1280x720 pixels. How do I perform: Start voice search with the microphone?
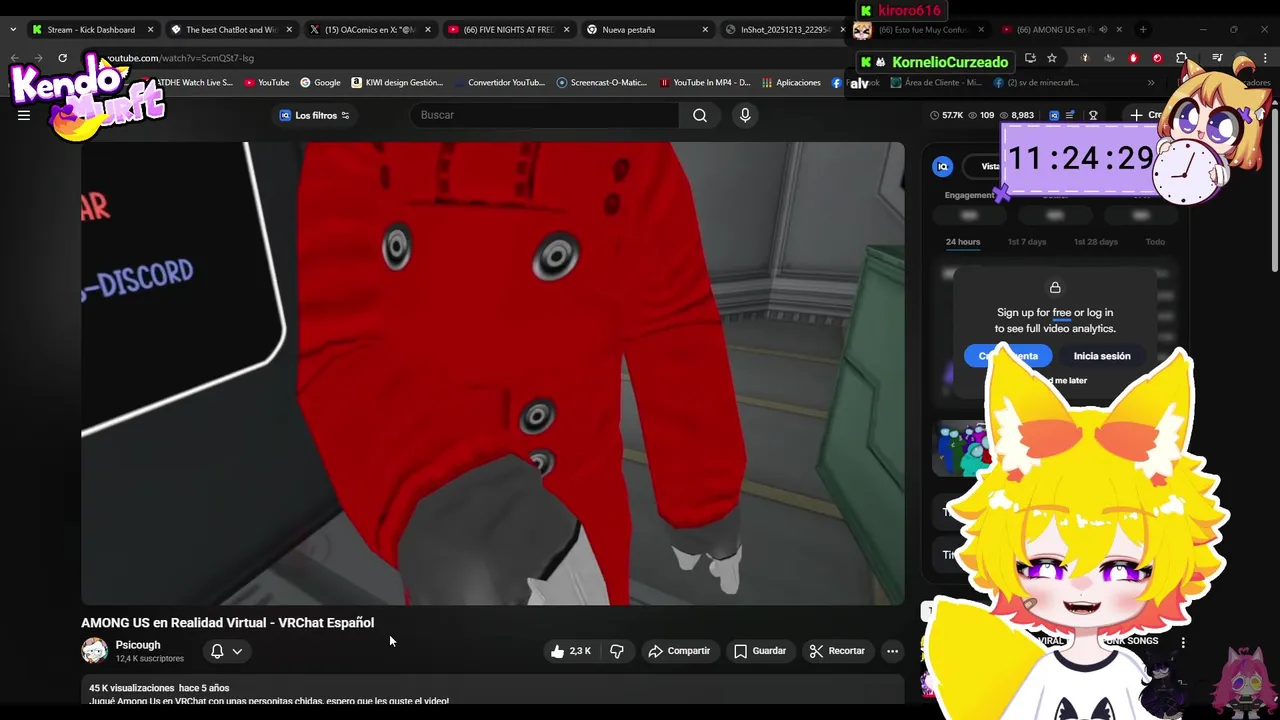(x=745, y=115)
